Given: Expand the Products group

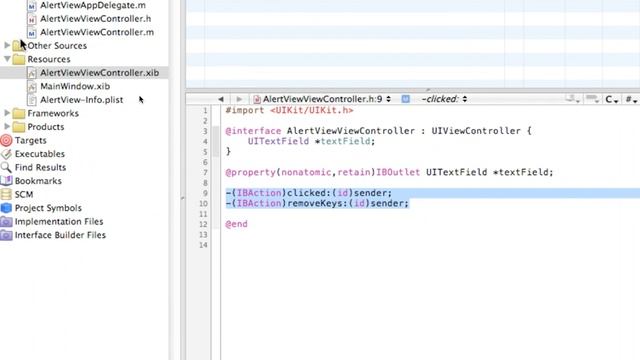Looking at the screenshot, I should (7, 127).
